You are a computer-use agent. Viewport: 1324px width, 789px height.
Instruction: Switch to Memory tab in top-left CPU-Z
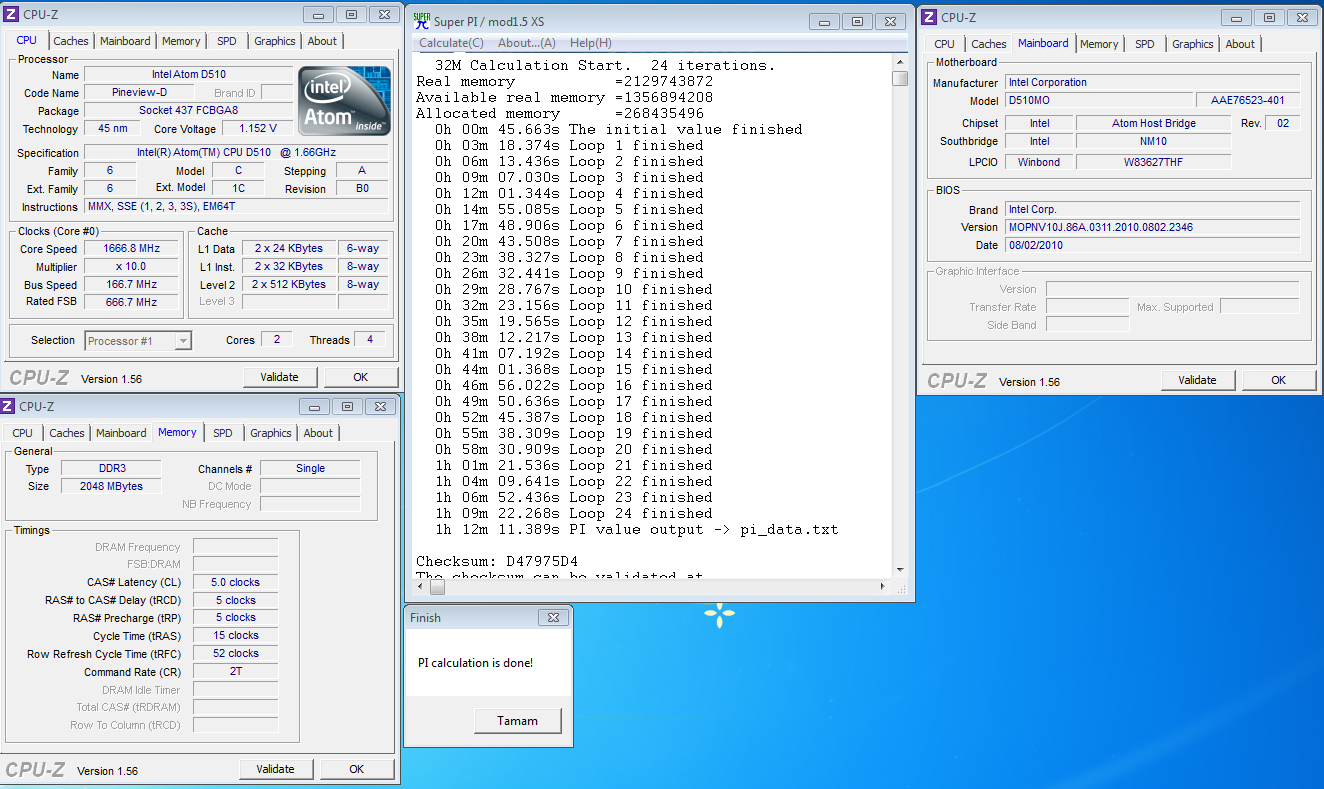pyautogui.click(x=181, y=41)
